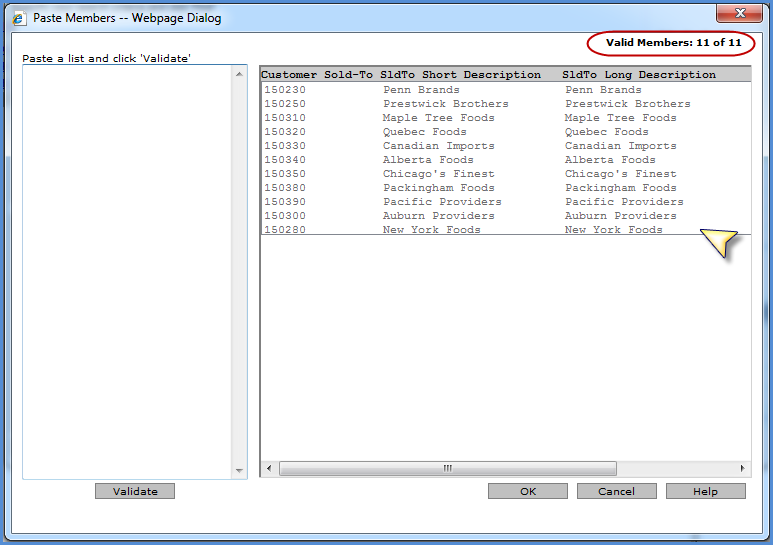Click Quebec Foods long description

606,132
